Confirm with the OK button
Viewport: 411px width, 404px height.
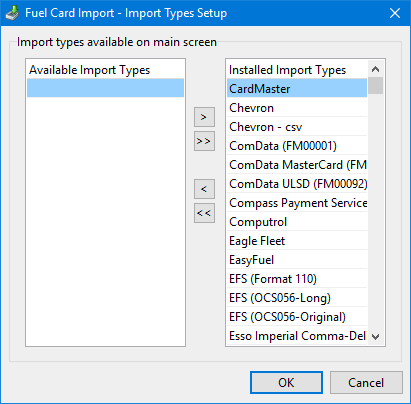tap(286, 383)
